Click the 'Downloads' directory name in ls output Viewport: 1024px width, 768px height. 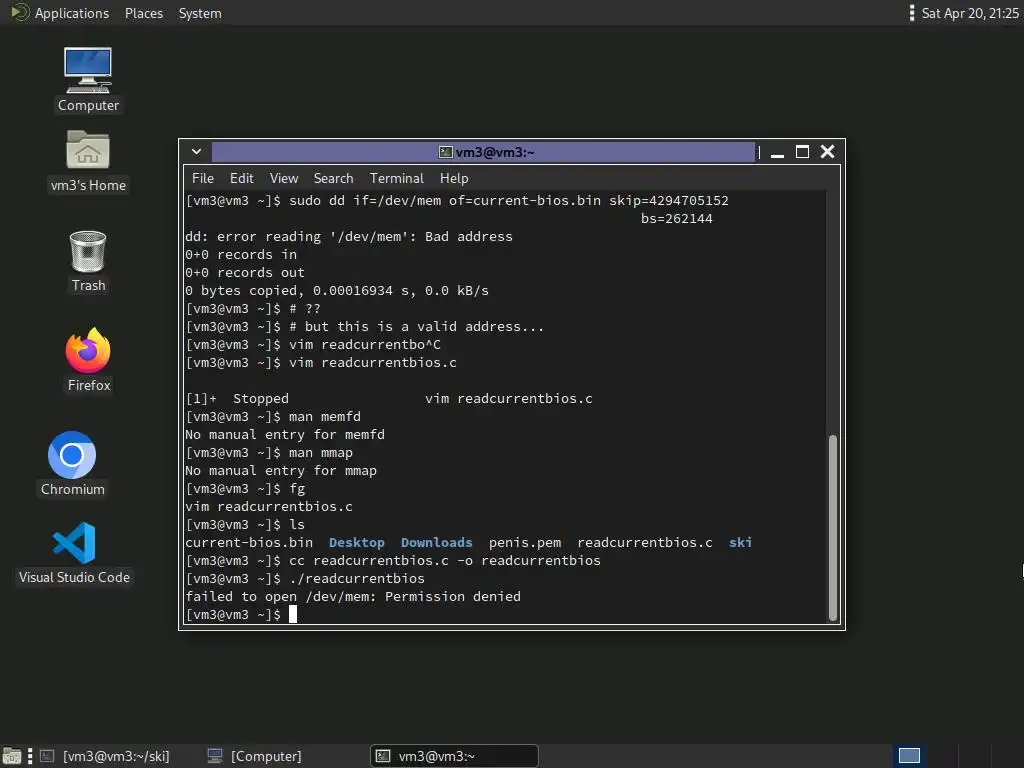436,543
